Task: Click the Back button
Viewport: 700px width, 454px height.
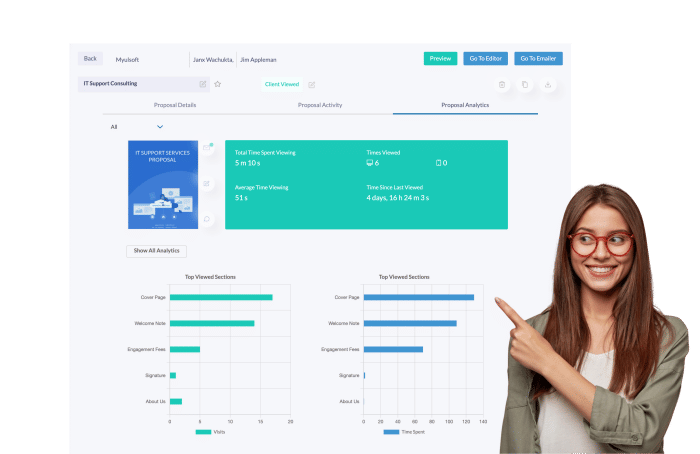Action: coord(91,59)
